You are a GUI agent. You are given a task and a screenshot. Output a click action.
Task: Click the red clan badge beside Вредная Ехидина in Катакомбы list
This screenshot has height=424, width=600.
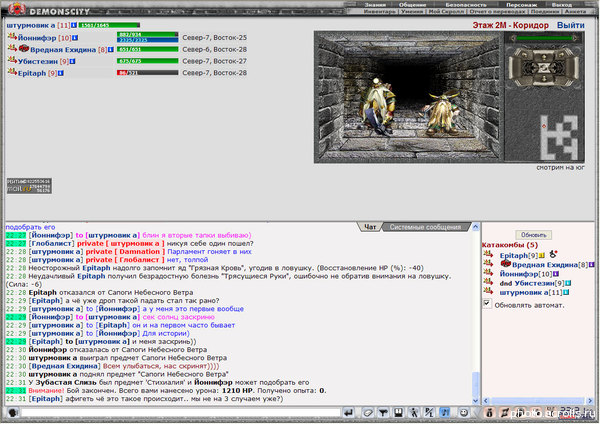(506, 263)
